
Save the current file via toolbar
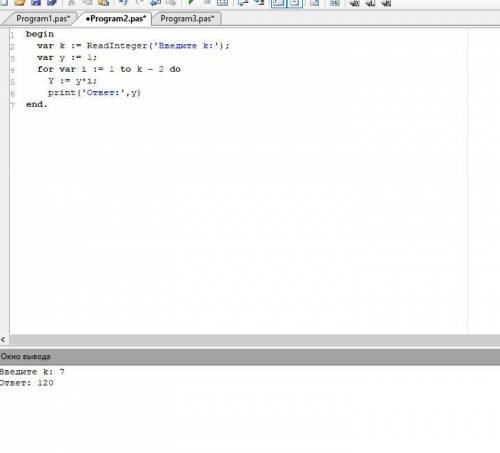36,3
